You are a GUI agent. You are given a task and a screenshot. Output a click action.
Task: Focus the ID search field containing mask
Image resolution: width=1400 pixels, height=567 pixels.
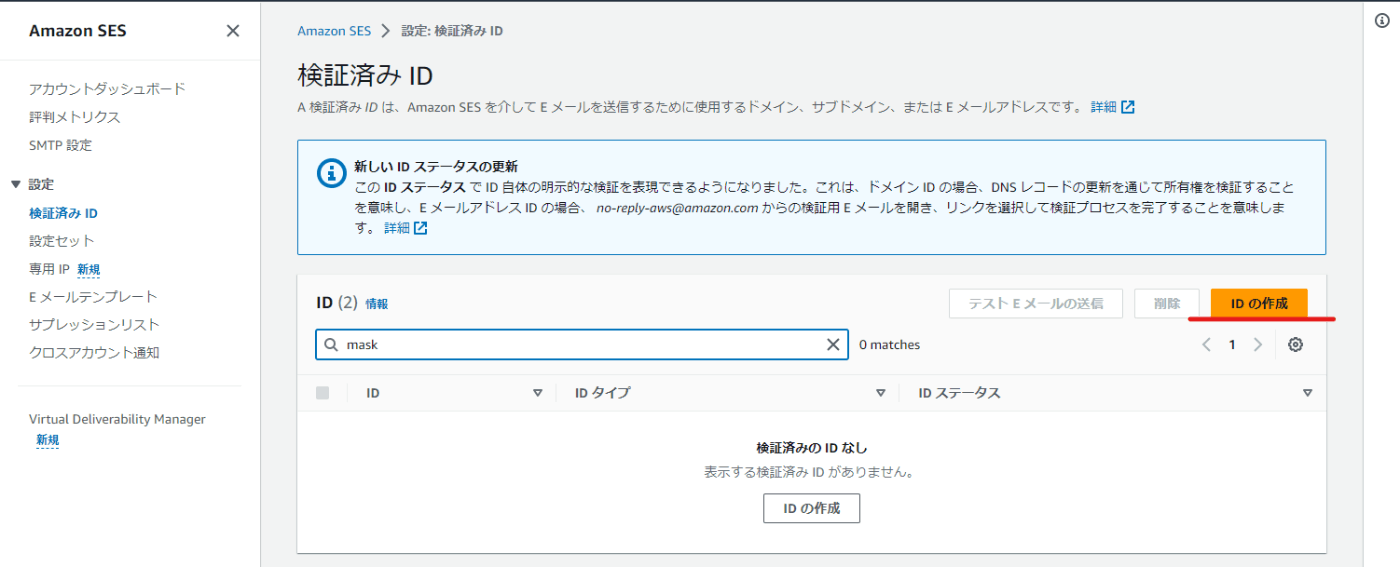point(582,345)
